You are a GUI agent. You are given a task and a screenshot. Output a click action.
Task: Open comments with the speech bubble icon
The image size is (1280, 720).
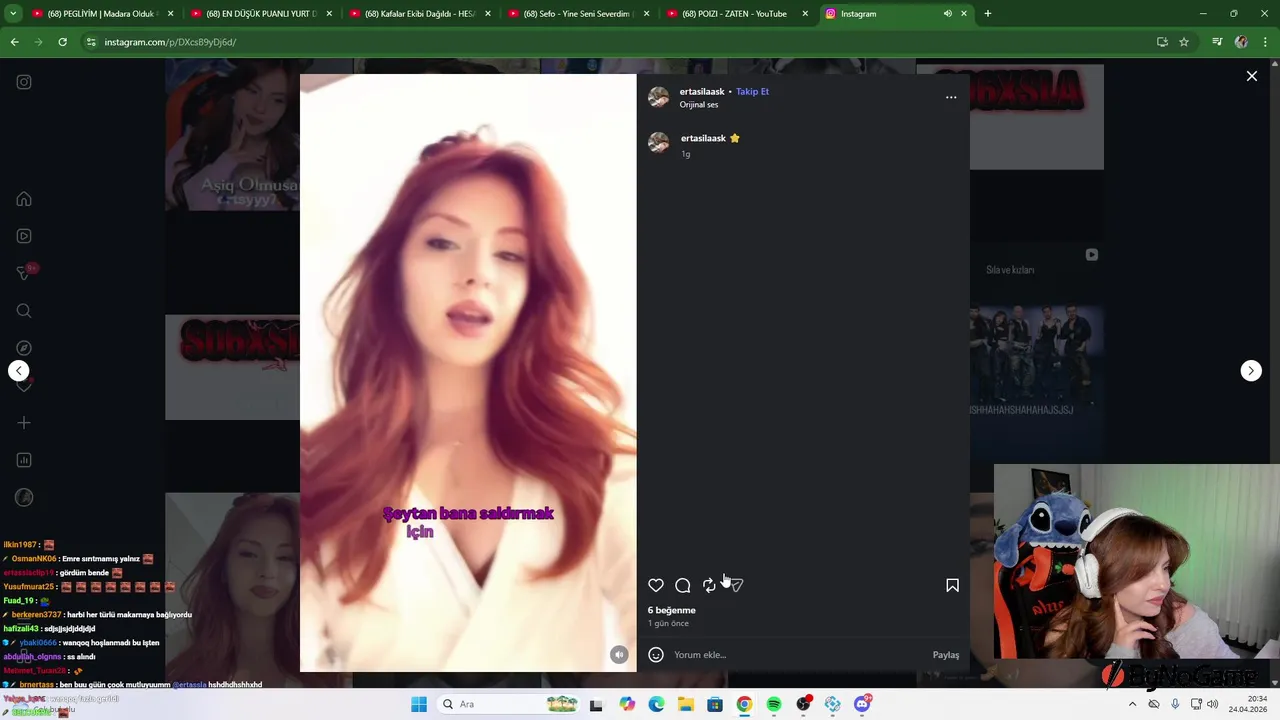point(683,585)
